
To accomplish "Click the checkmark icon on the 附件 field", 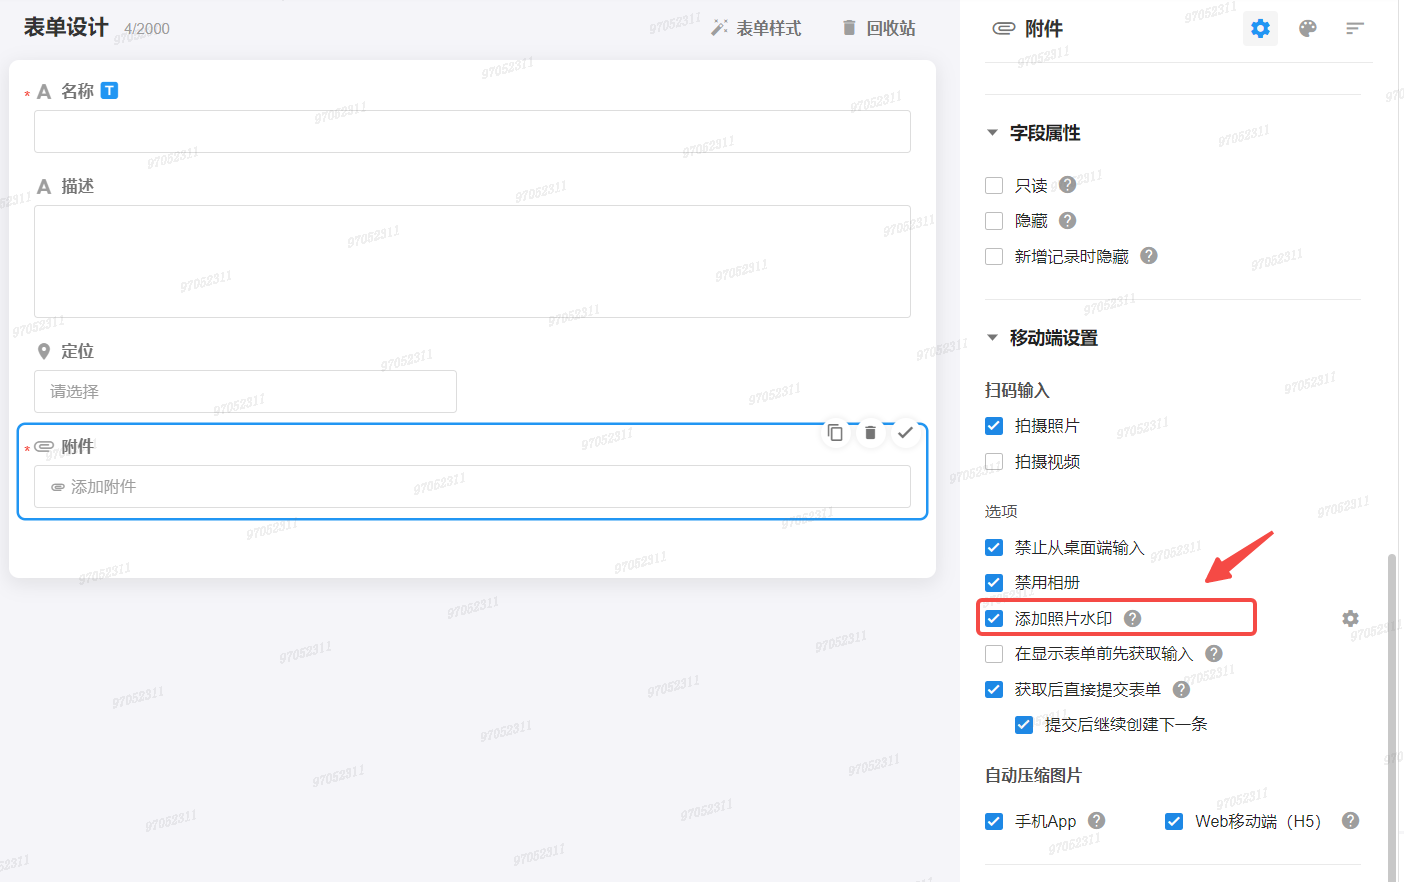I will coord(905,432).
